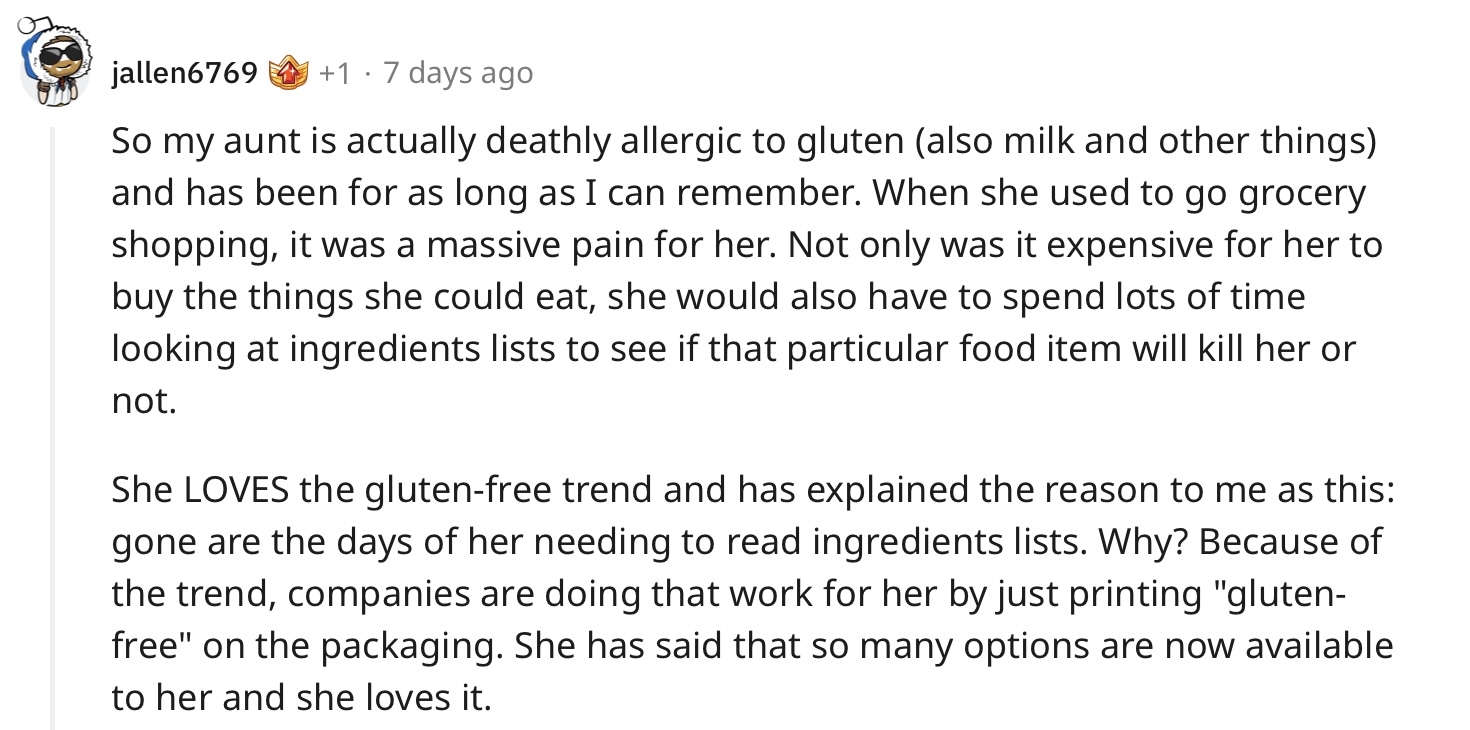Viewport: 1470px width, 730px height.
Task: Click the sunglasses on the avatar image
Action: click(55, 57)
